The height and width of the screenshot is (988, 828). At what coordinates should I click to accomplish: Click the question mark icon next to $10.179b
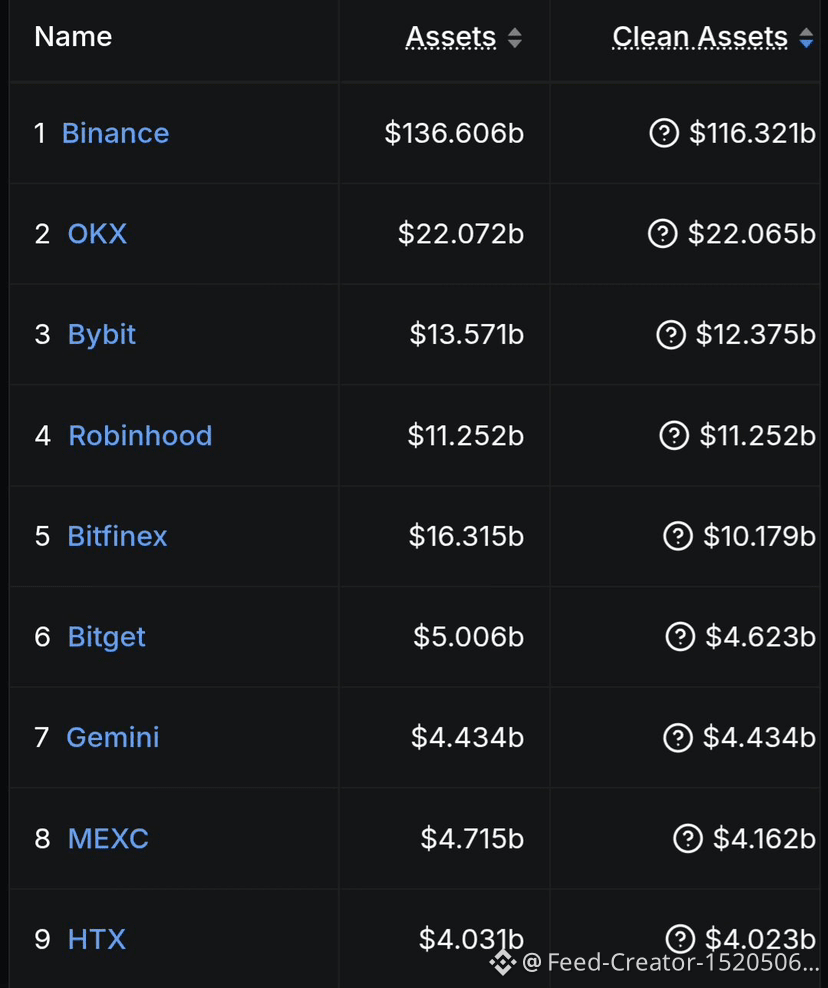coord(678,536)
